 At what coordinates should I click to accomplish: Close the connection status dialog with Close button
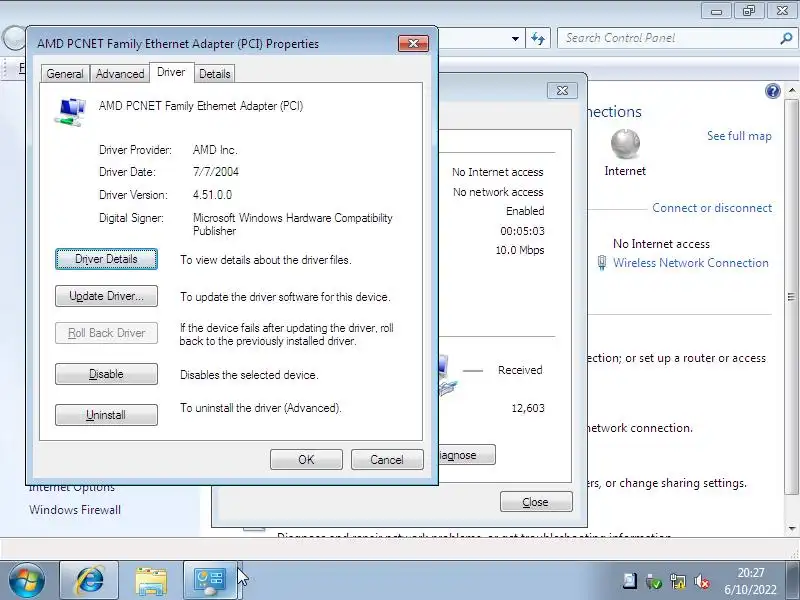click(536, 502)
